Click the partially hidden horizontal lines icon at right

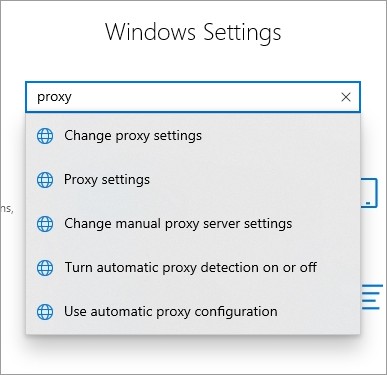(372, 296)
